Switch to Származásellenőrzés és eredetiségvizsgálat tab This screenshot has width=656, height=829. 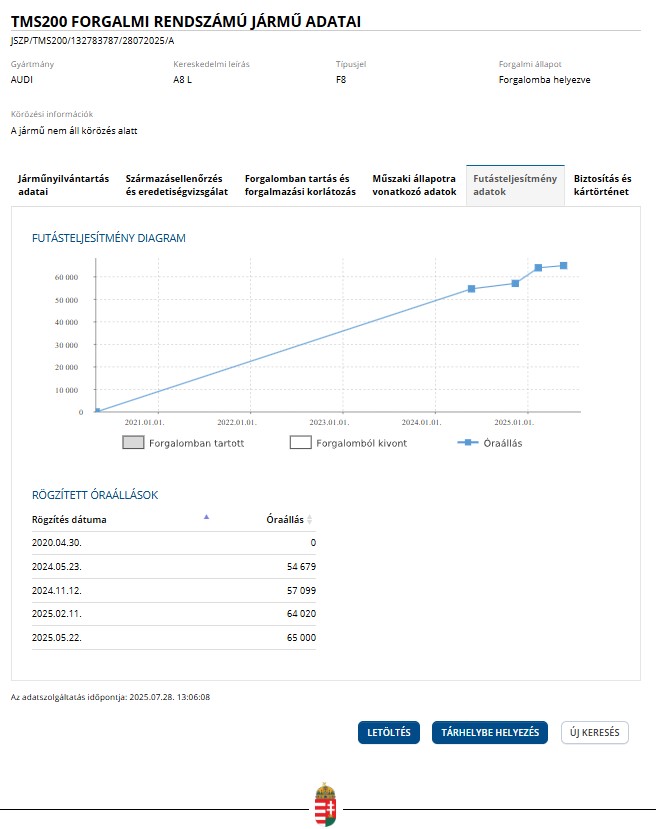(x=177, y=185)
